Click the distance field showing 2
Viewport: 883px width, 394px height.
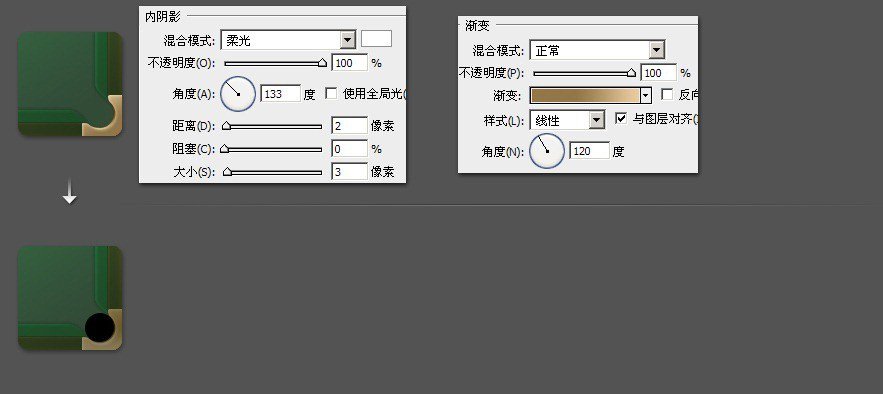click(x=350, y=126)
